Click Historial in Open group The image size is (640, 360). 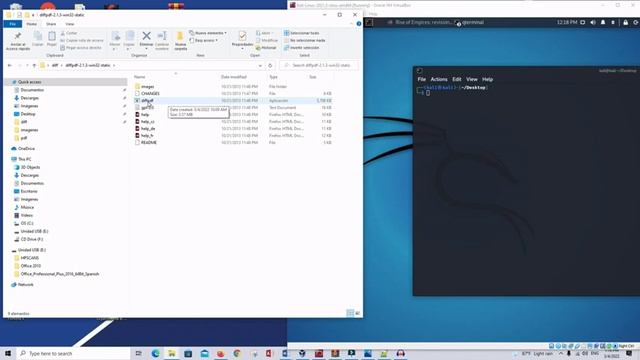pyautogui.click(x=266, y=48)
